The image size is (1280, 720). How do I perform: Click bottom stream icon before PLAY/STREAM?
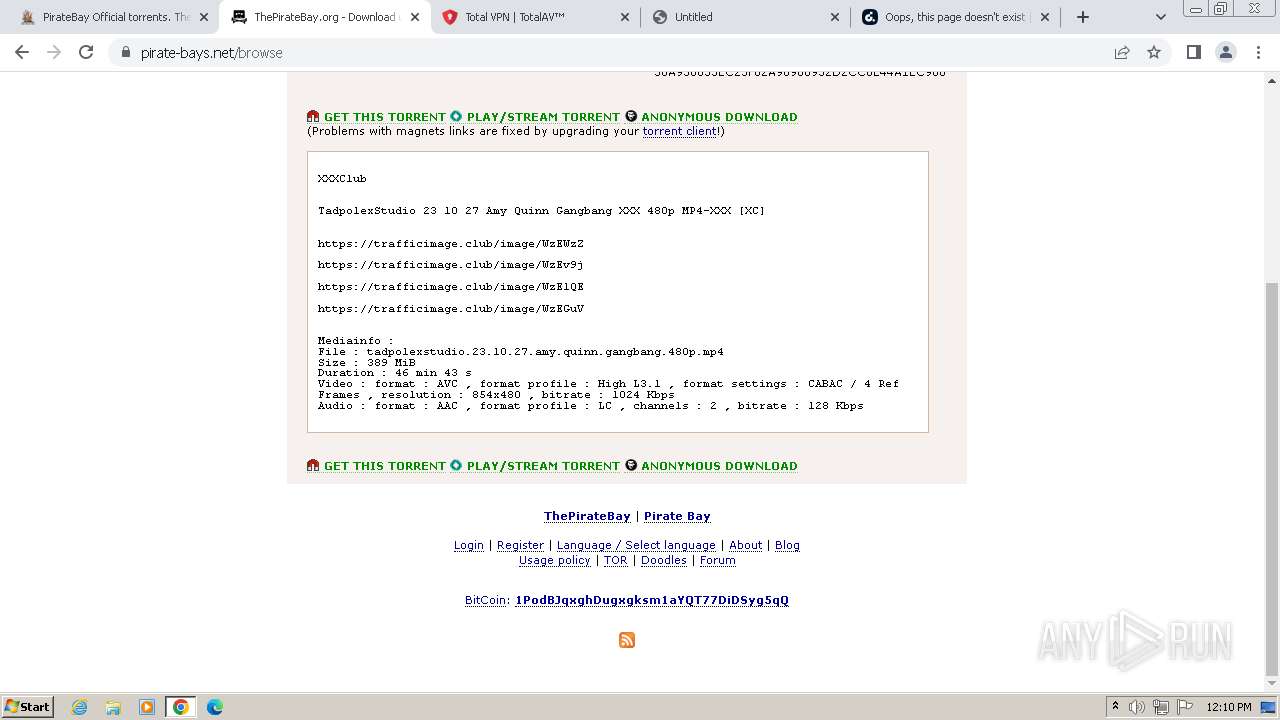(x=456, y=466)
